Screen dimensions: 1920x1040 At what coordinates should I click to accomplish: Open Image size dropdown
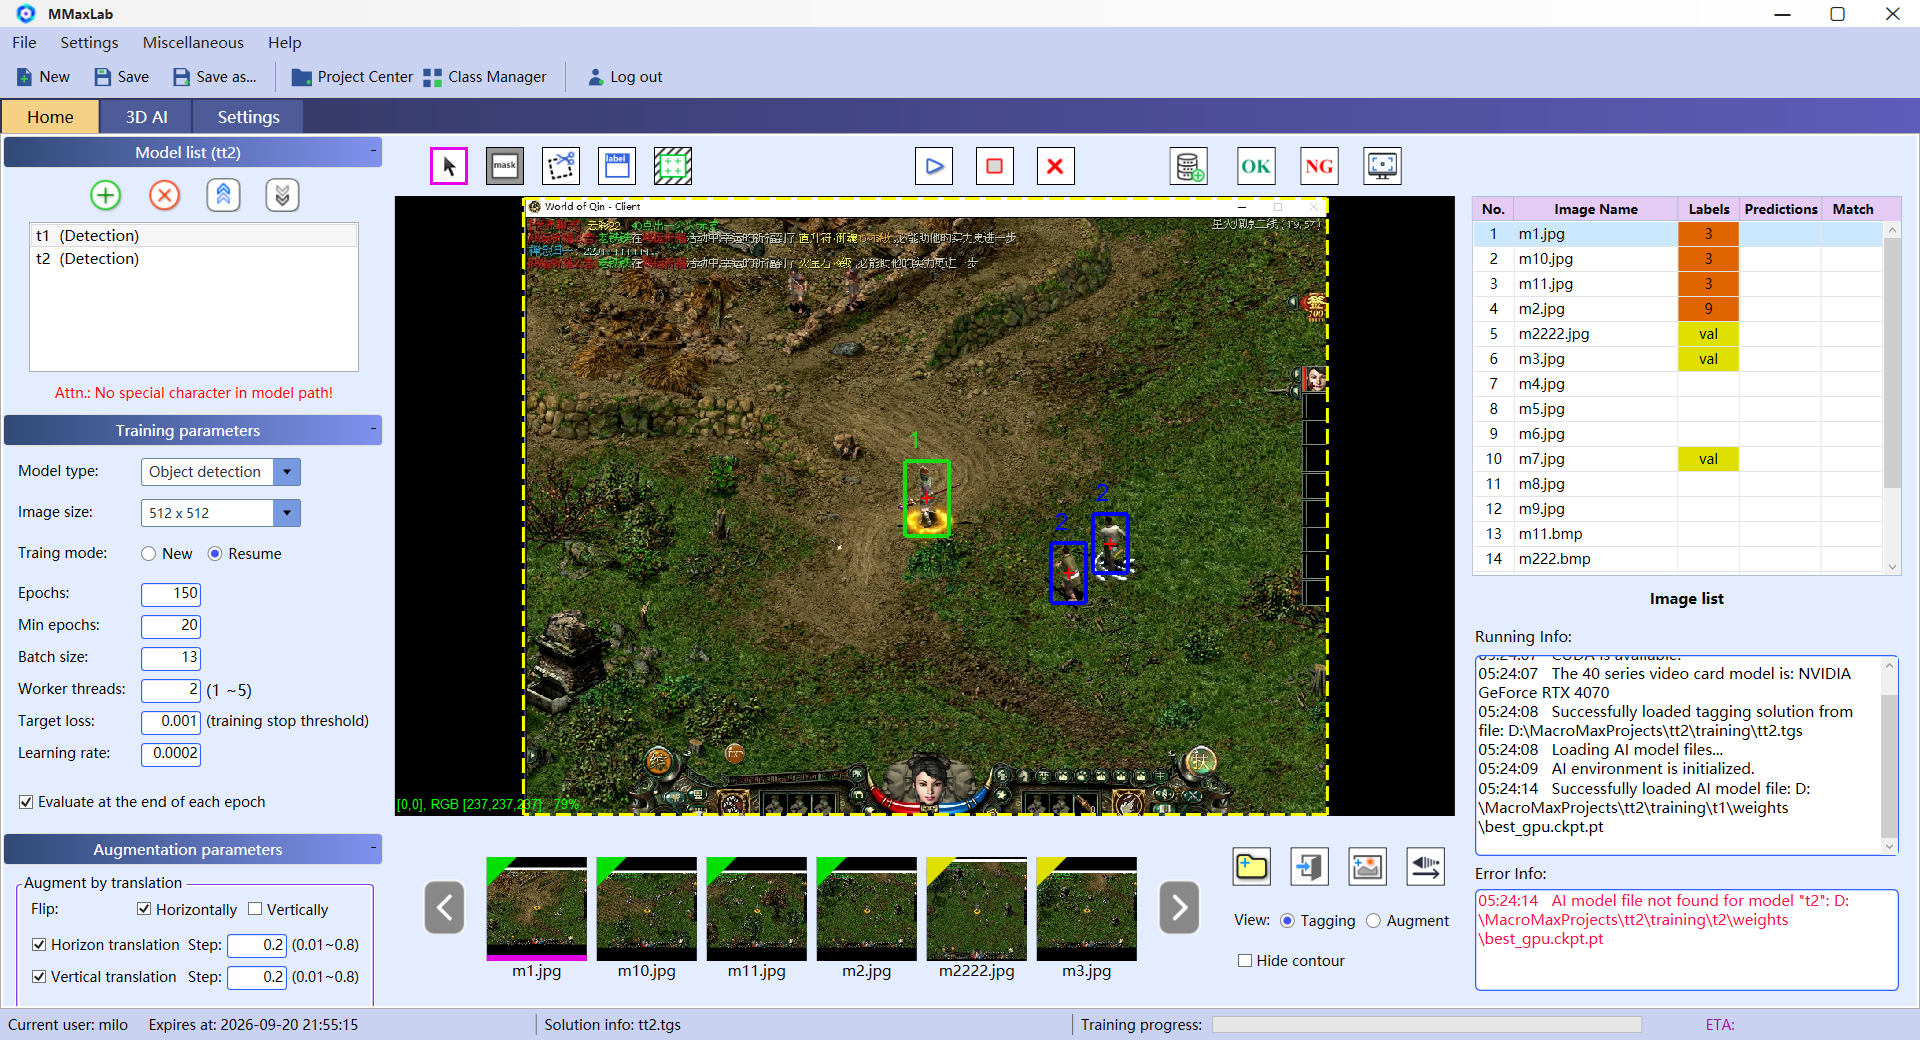[x=287, y=513]
